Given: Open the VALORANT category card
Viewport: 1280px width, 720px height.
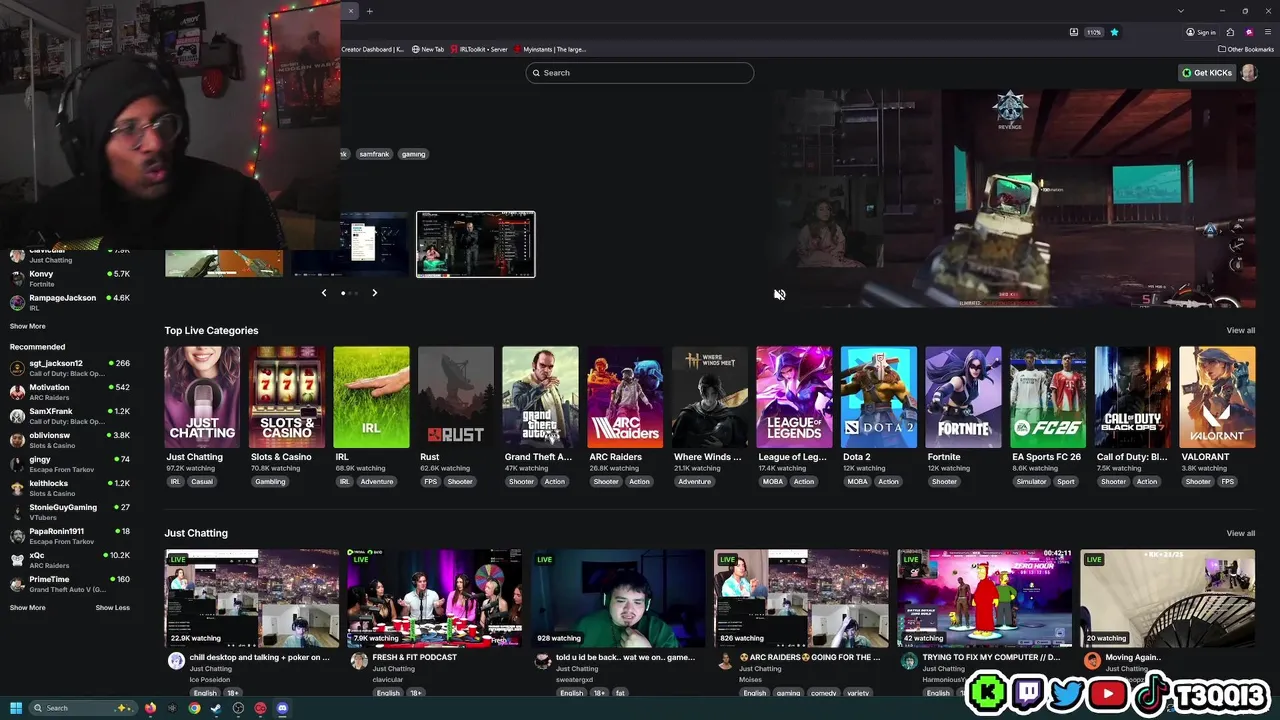Looking at the screenshot, I should click(1217, 397).
